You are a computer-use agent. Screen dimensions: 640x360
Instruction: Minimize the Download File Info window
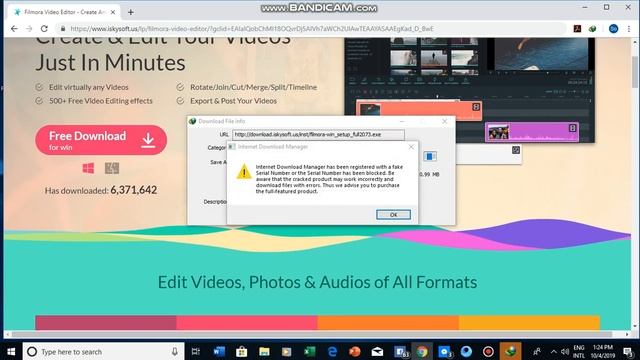(402, 121)
